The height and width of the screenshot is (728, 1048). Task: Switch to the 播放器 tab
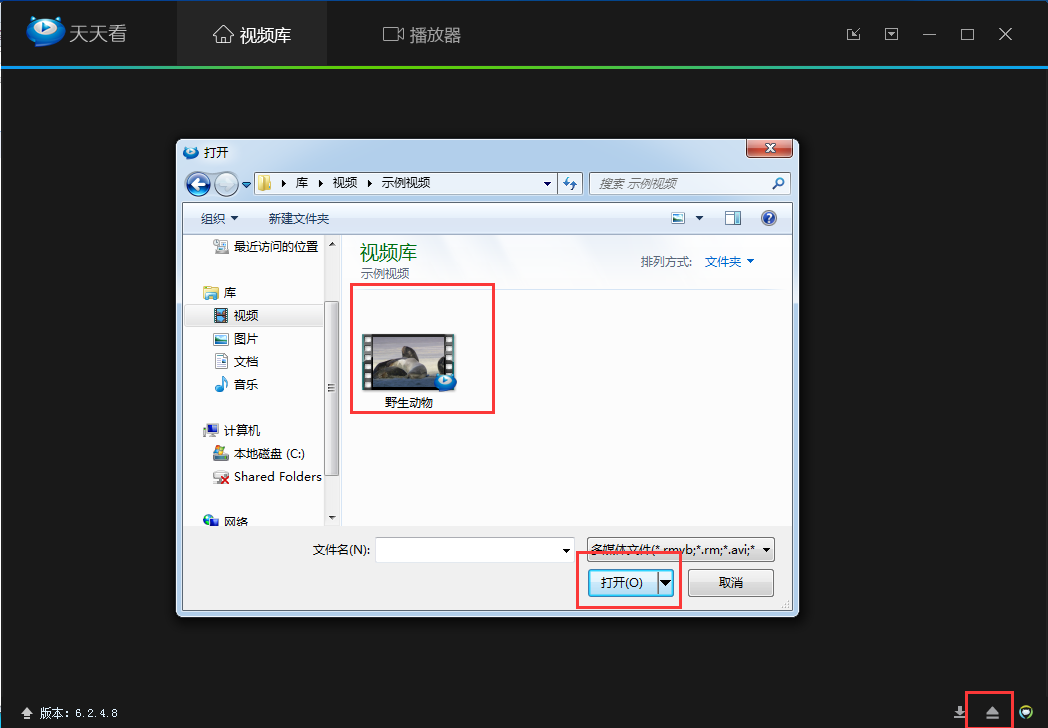(422, 35)
